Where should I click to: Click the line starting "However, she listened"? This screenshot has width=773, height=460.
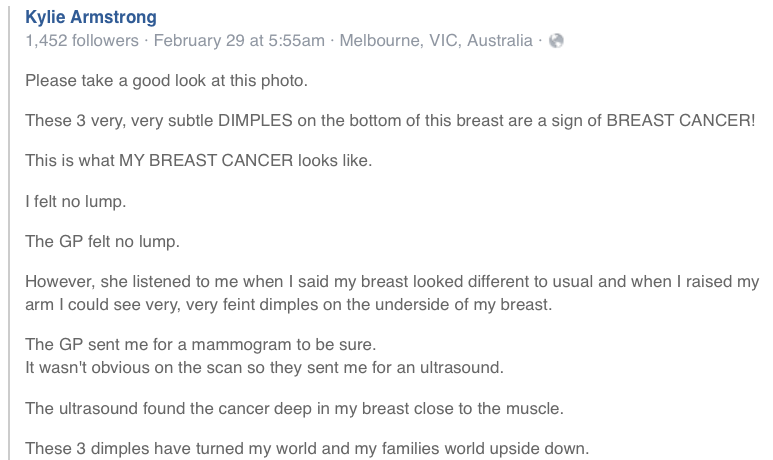(x=392, y=282)
